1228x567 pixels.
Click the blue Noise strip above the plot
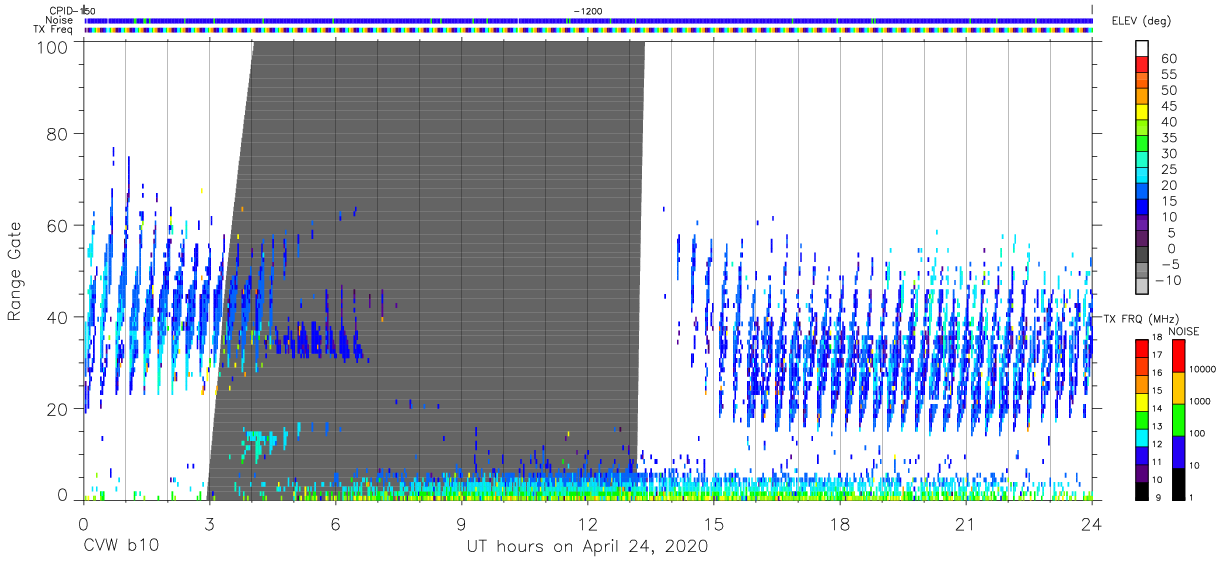point(588,20)
